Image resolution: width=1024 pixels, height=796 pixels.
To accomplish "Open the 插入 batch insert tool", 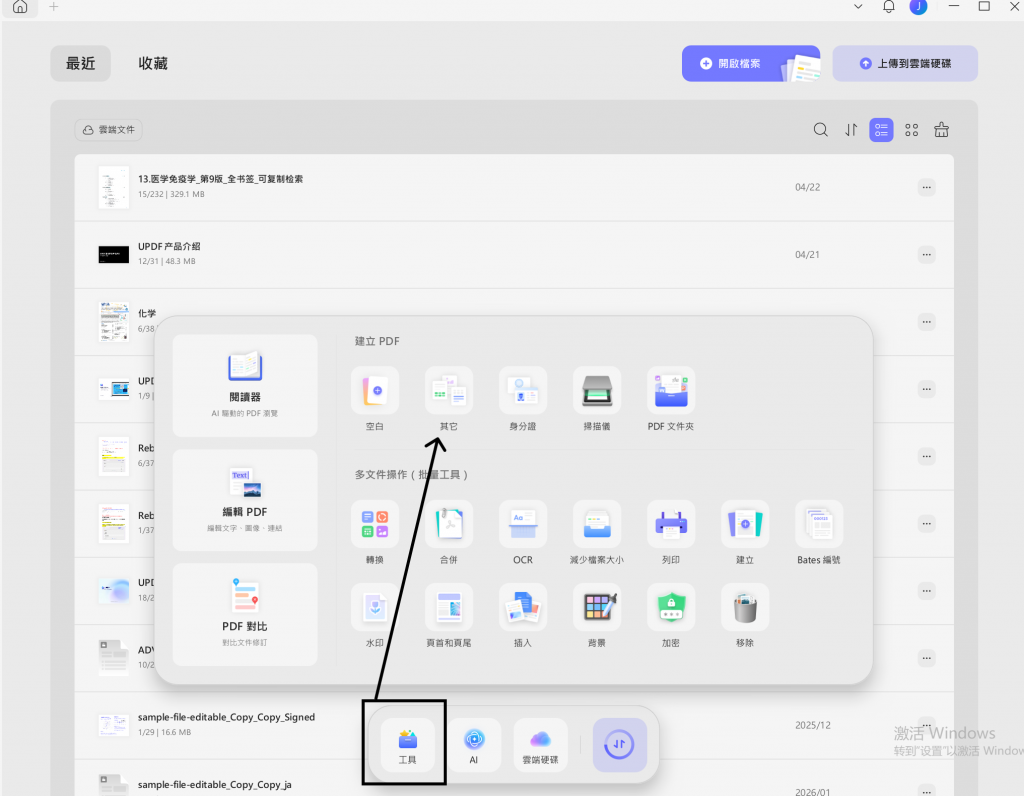I will point(522,607).
